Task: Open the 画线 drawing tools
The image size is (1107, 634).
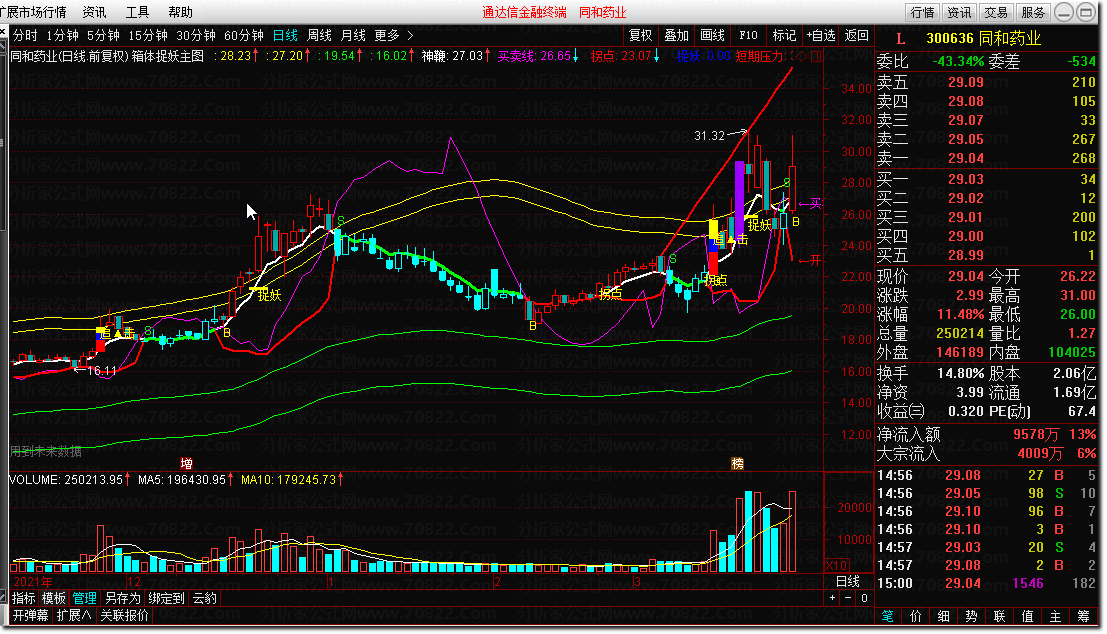Action: click(x=712, y=35)
